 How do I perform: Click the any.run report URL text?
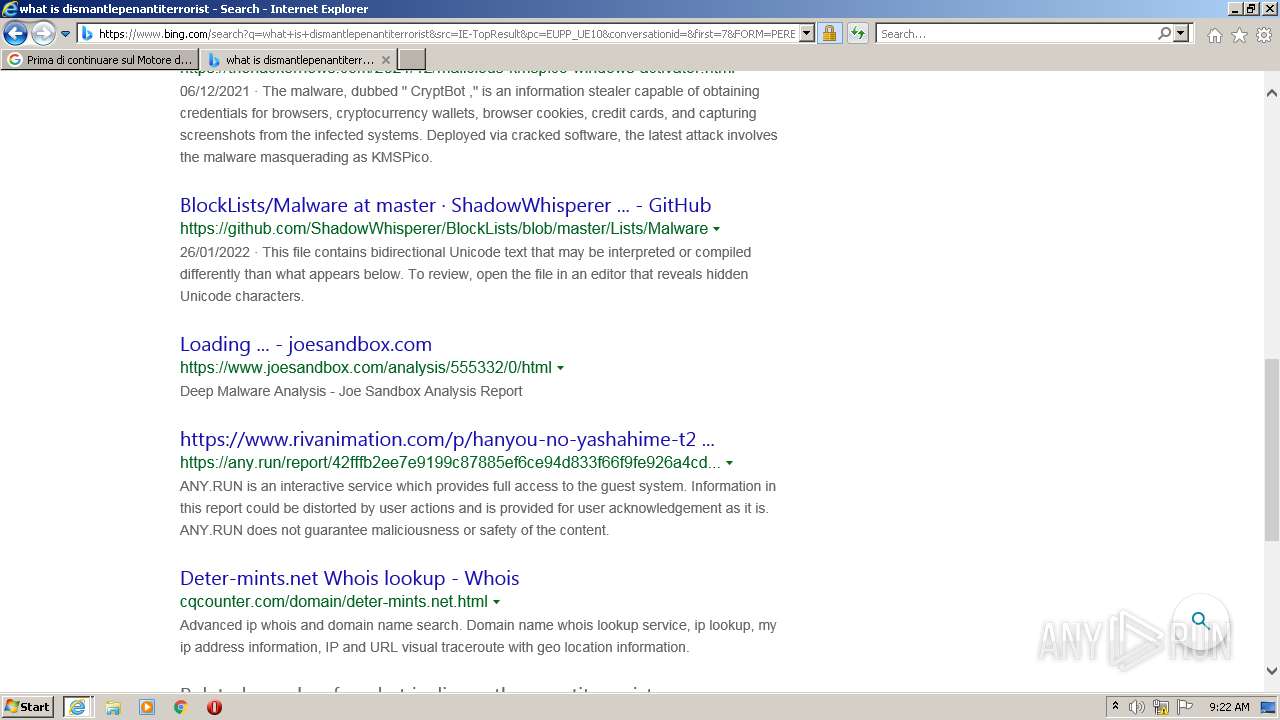450,463
